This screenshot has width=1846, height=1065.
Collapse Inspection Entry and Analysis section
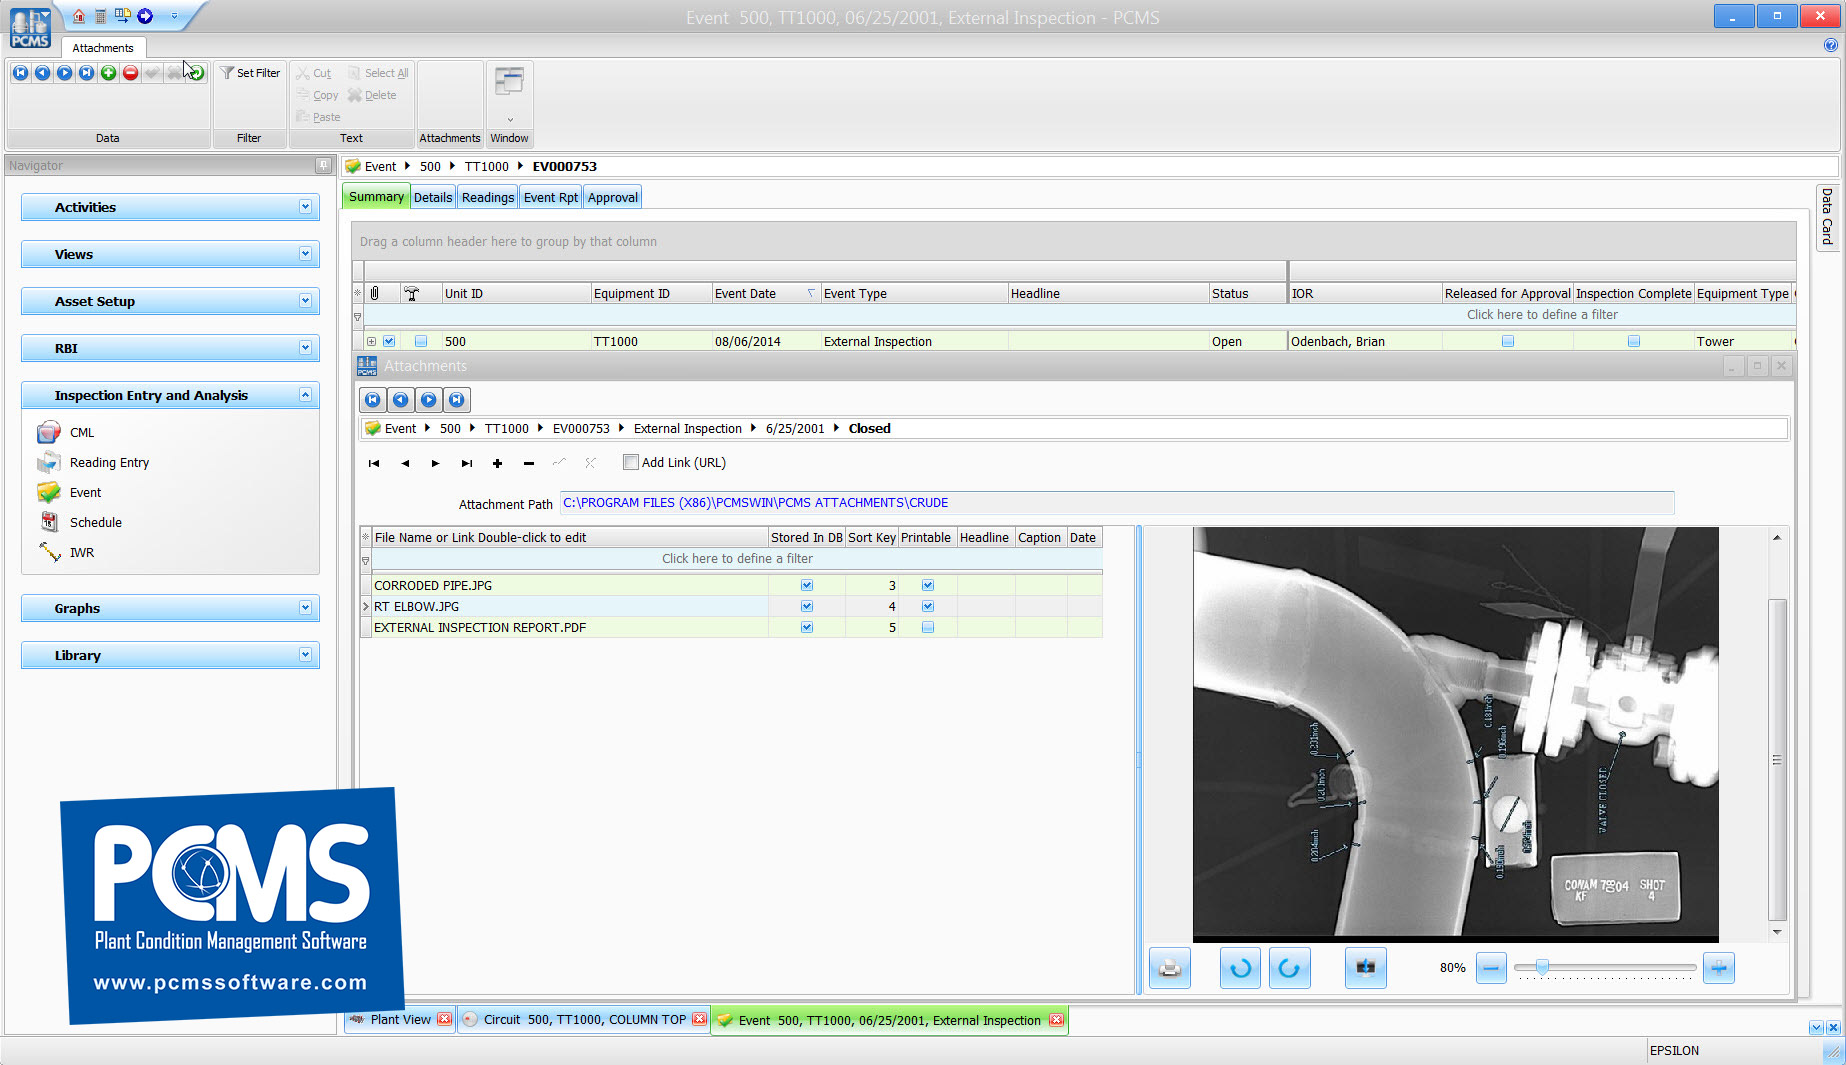pos(305,395)
